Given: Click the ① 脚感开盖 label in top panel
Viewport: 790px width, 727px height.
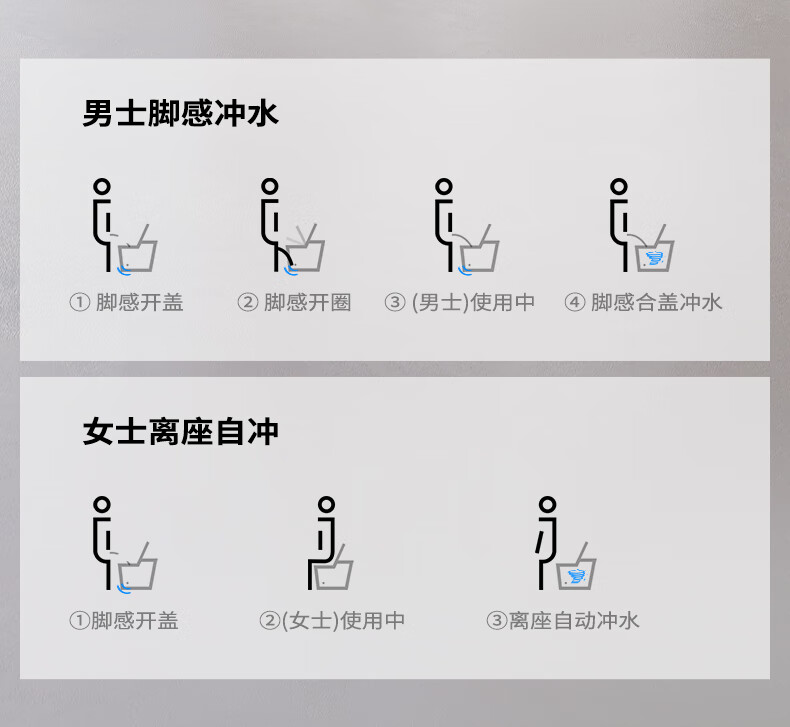Looking at the screenshot, I should pyautogui.click(x=126, y=302).
